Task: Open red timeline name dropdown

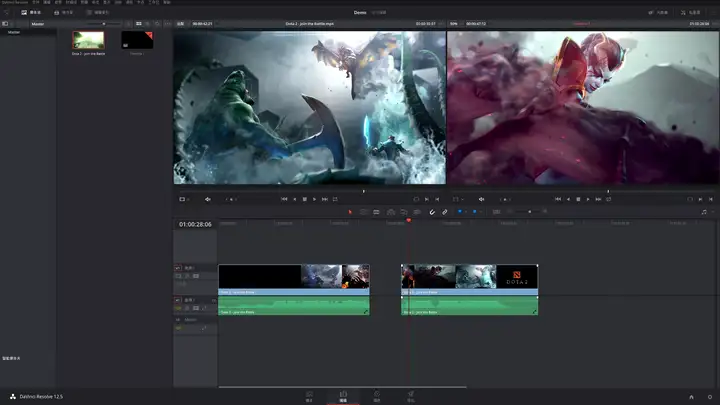Action: (582, 24)
